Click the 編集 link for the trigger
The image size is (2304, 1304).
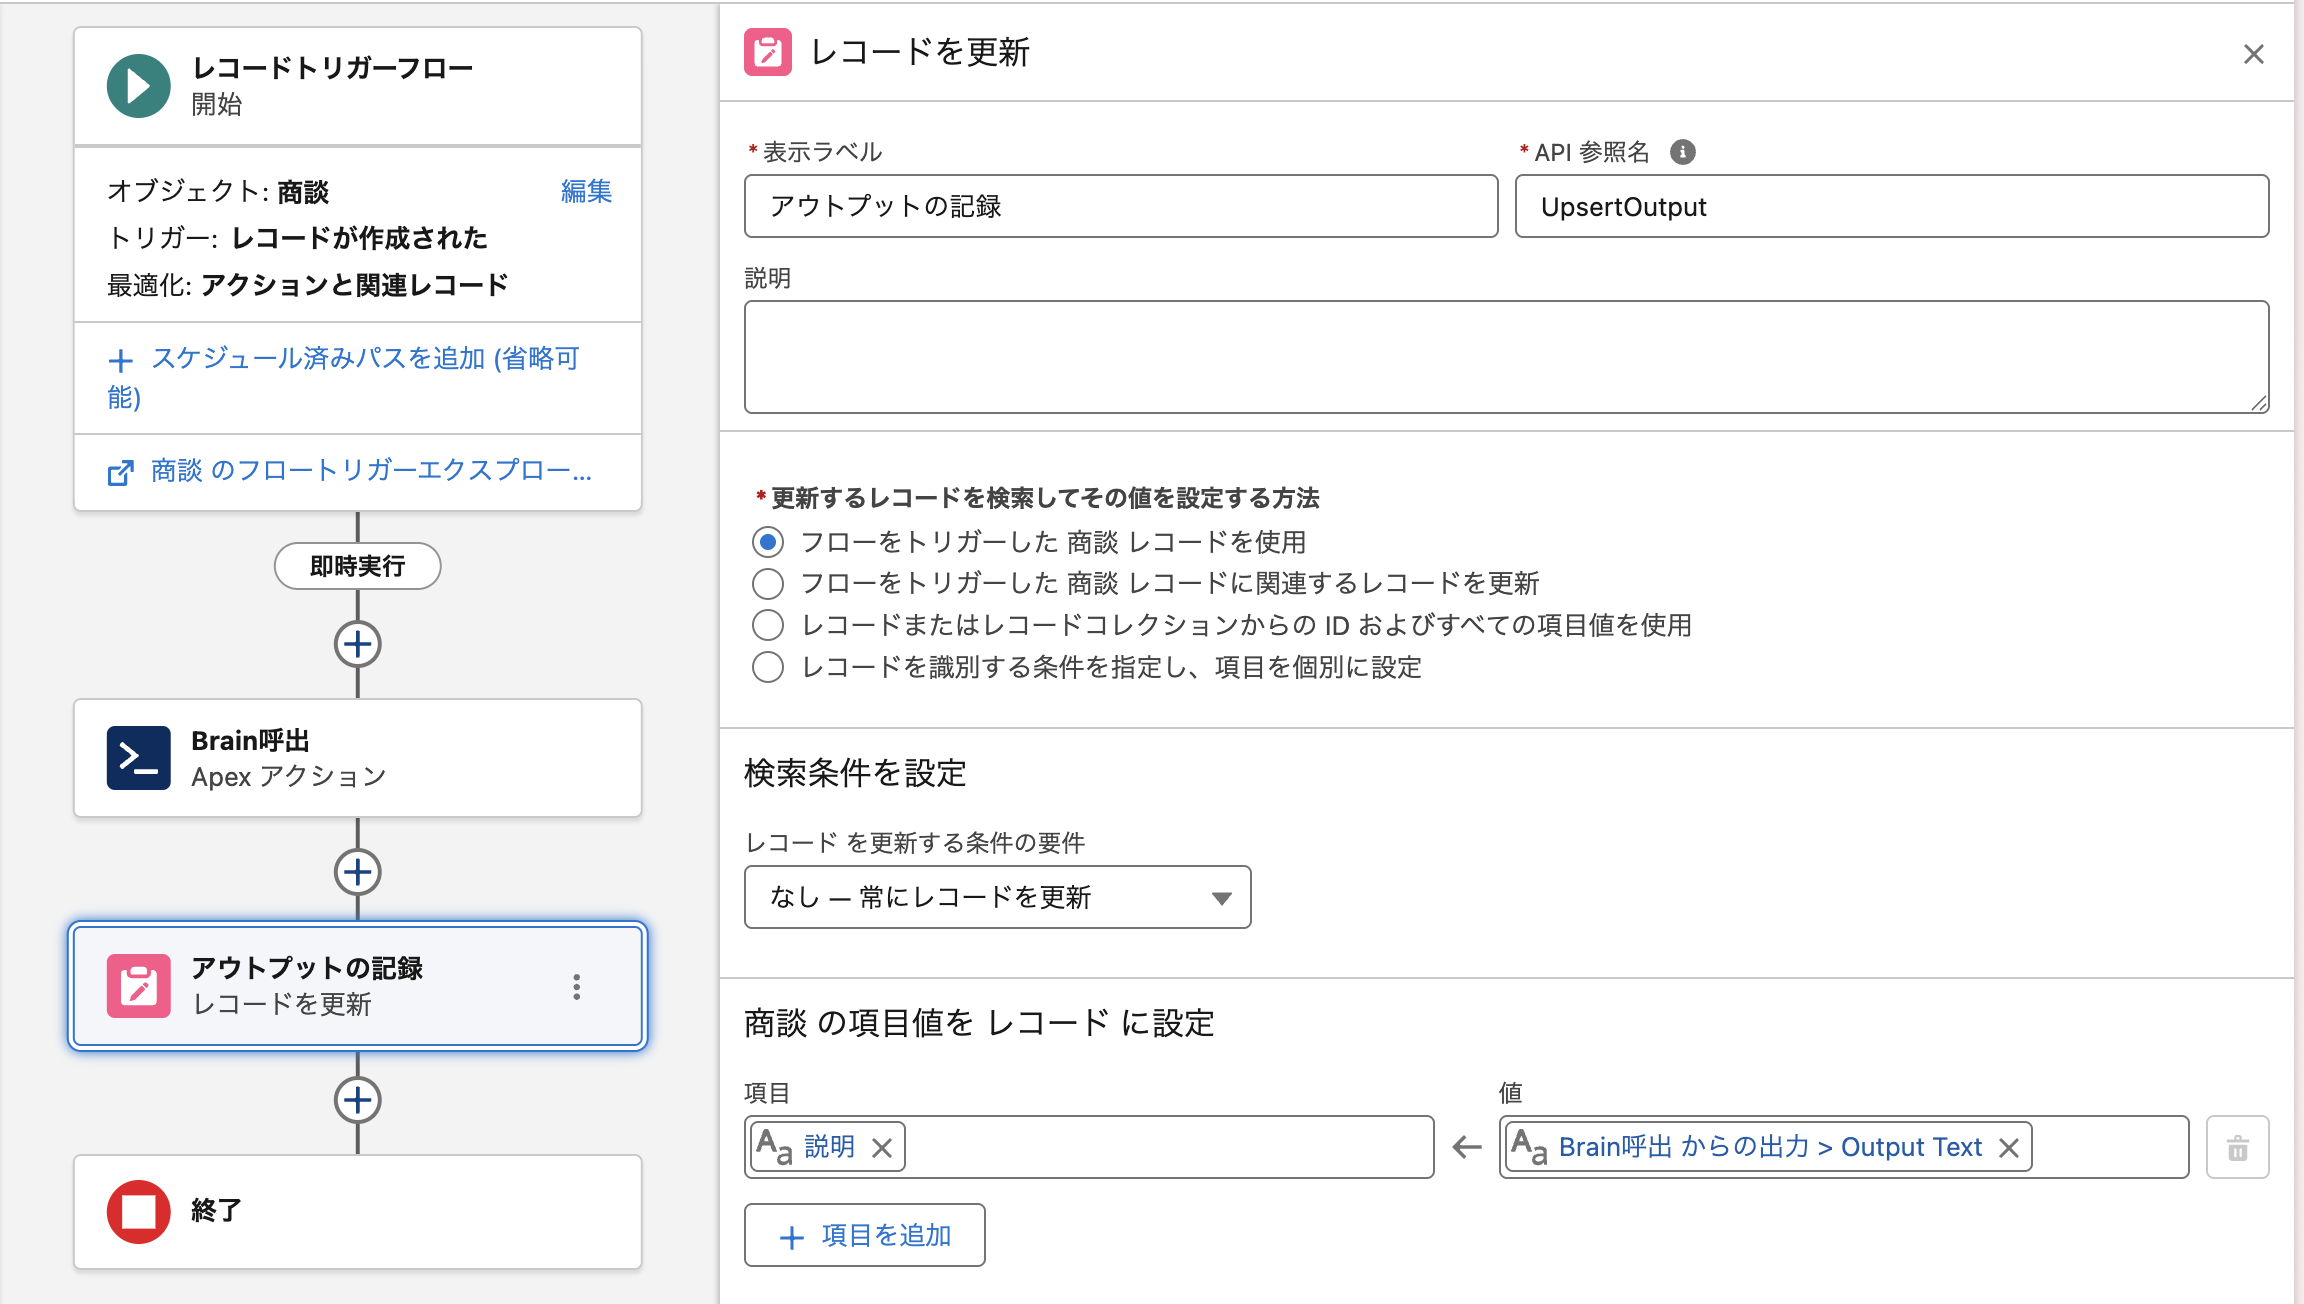[x=586, y=191]
